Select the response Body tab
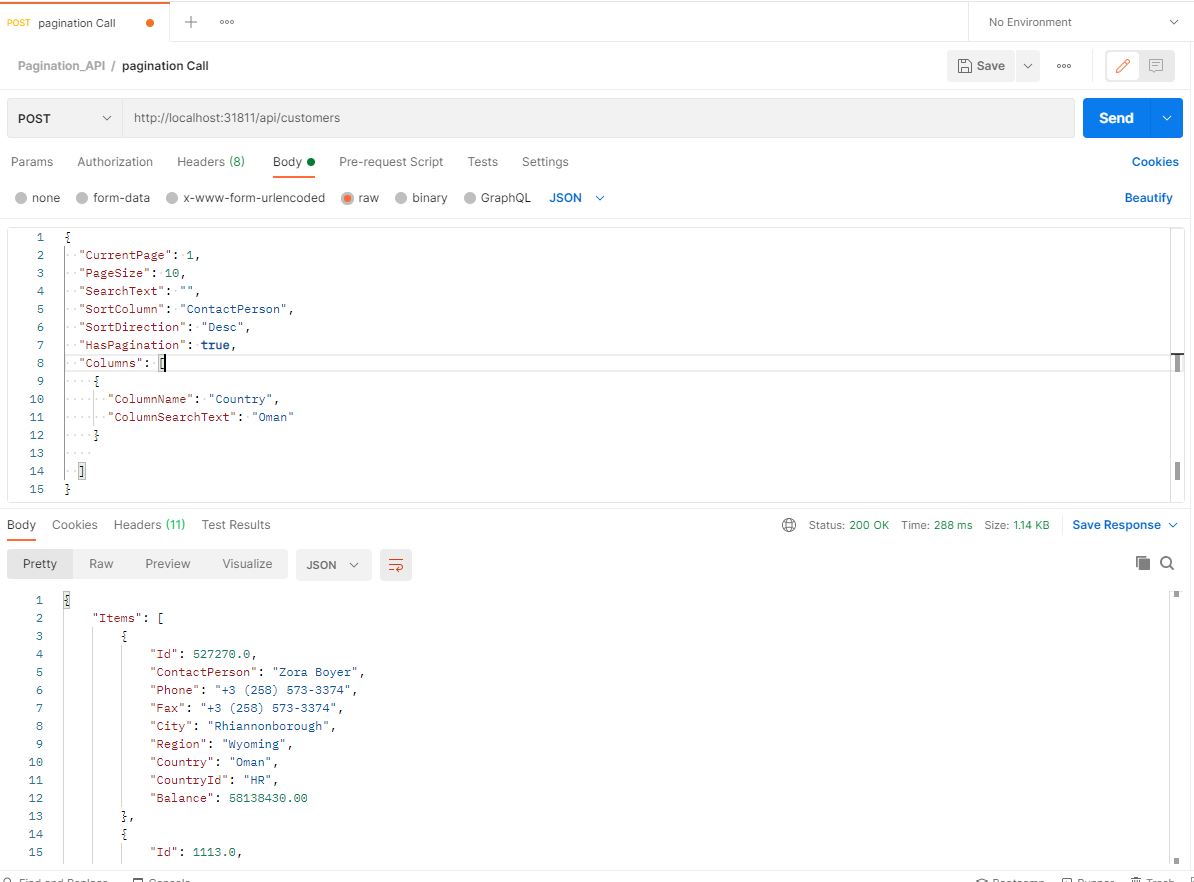This screenshot has width=1194, height=882. 21,525
